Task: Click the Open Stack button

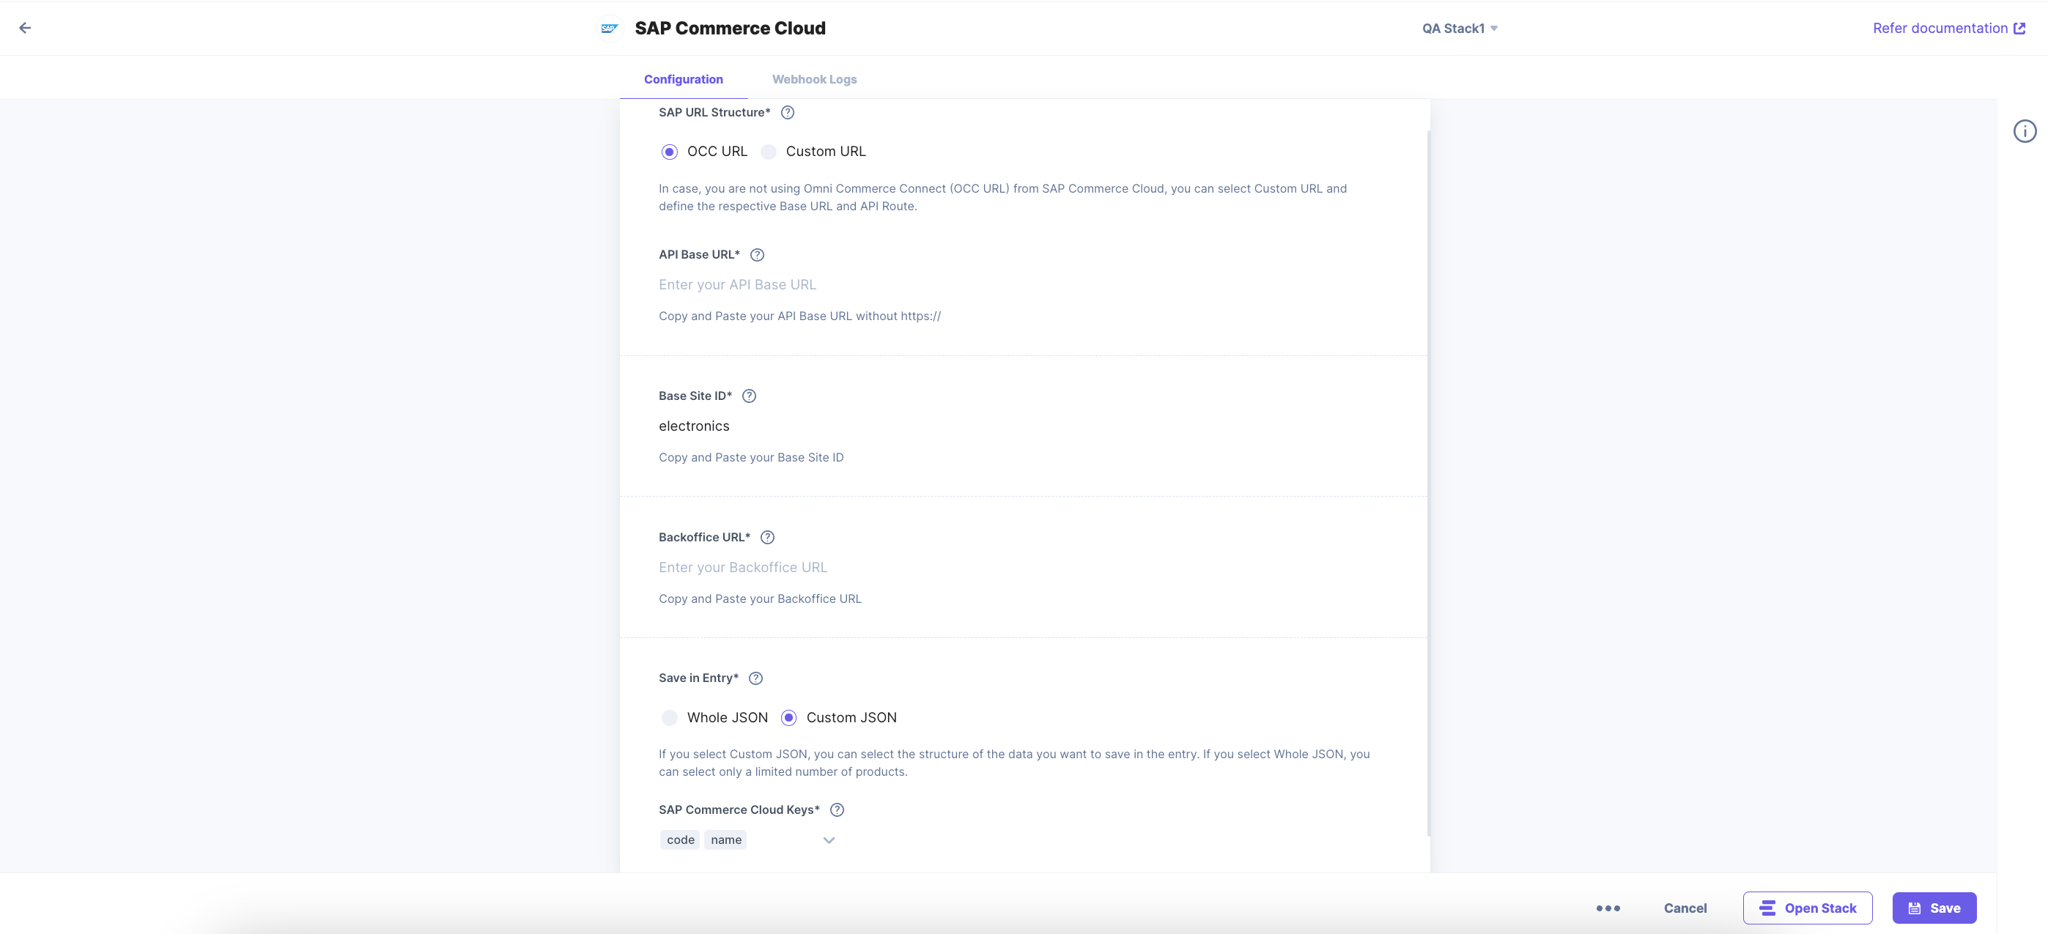Action: pyautogui.click(x=1807, y=908)
